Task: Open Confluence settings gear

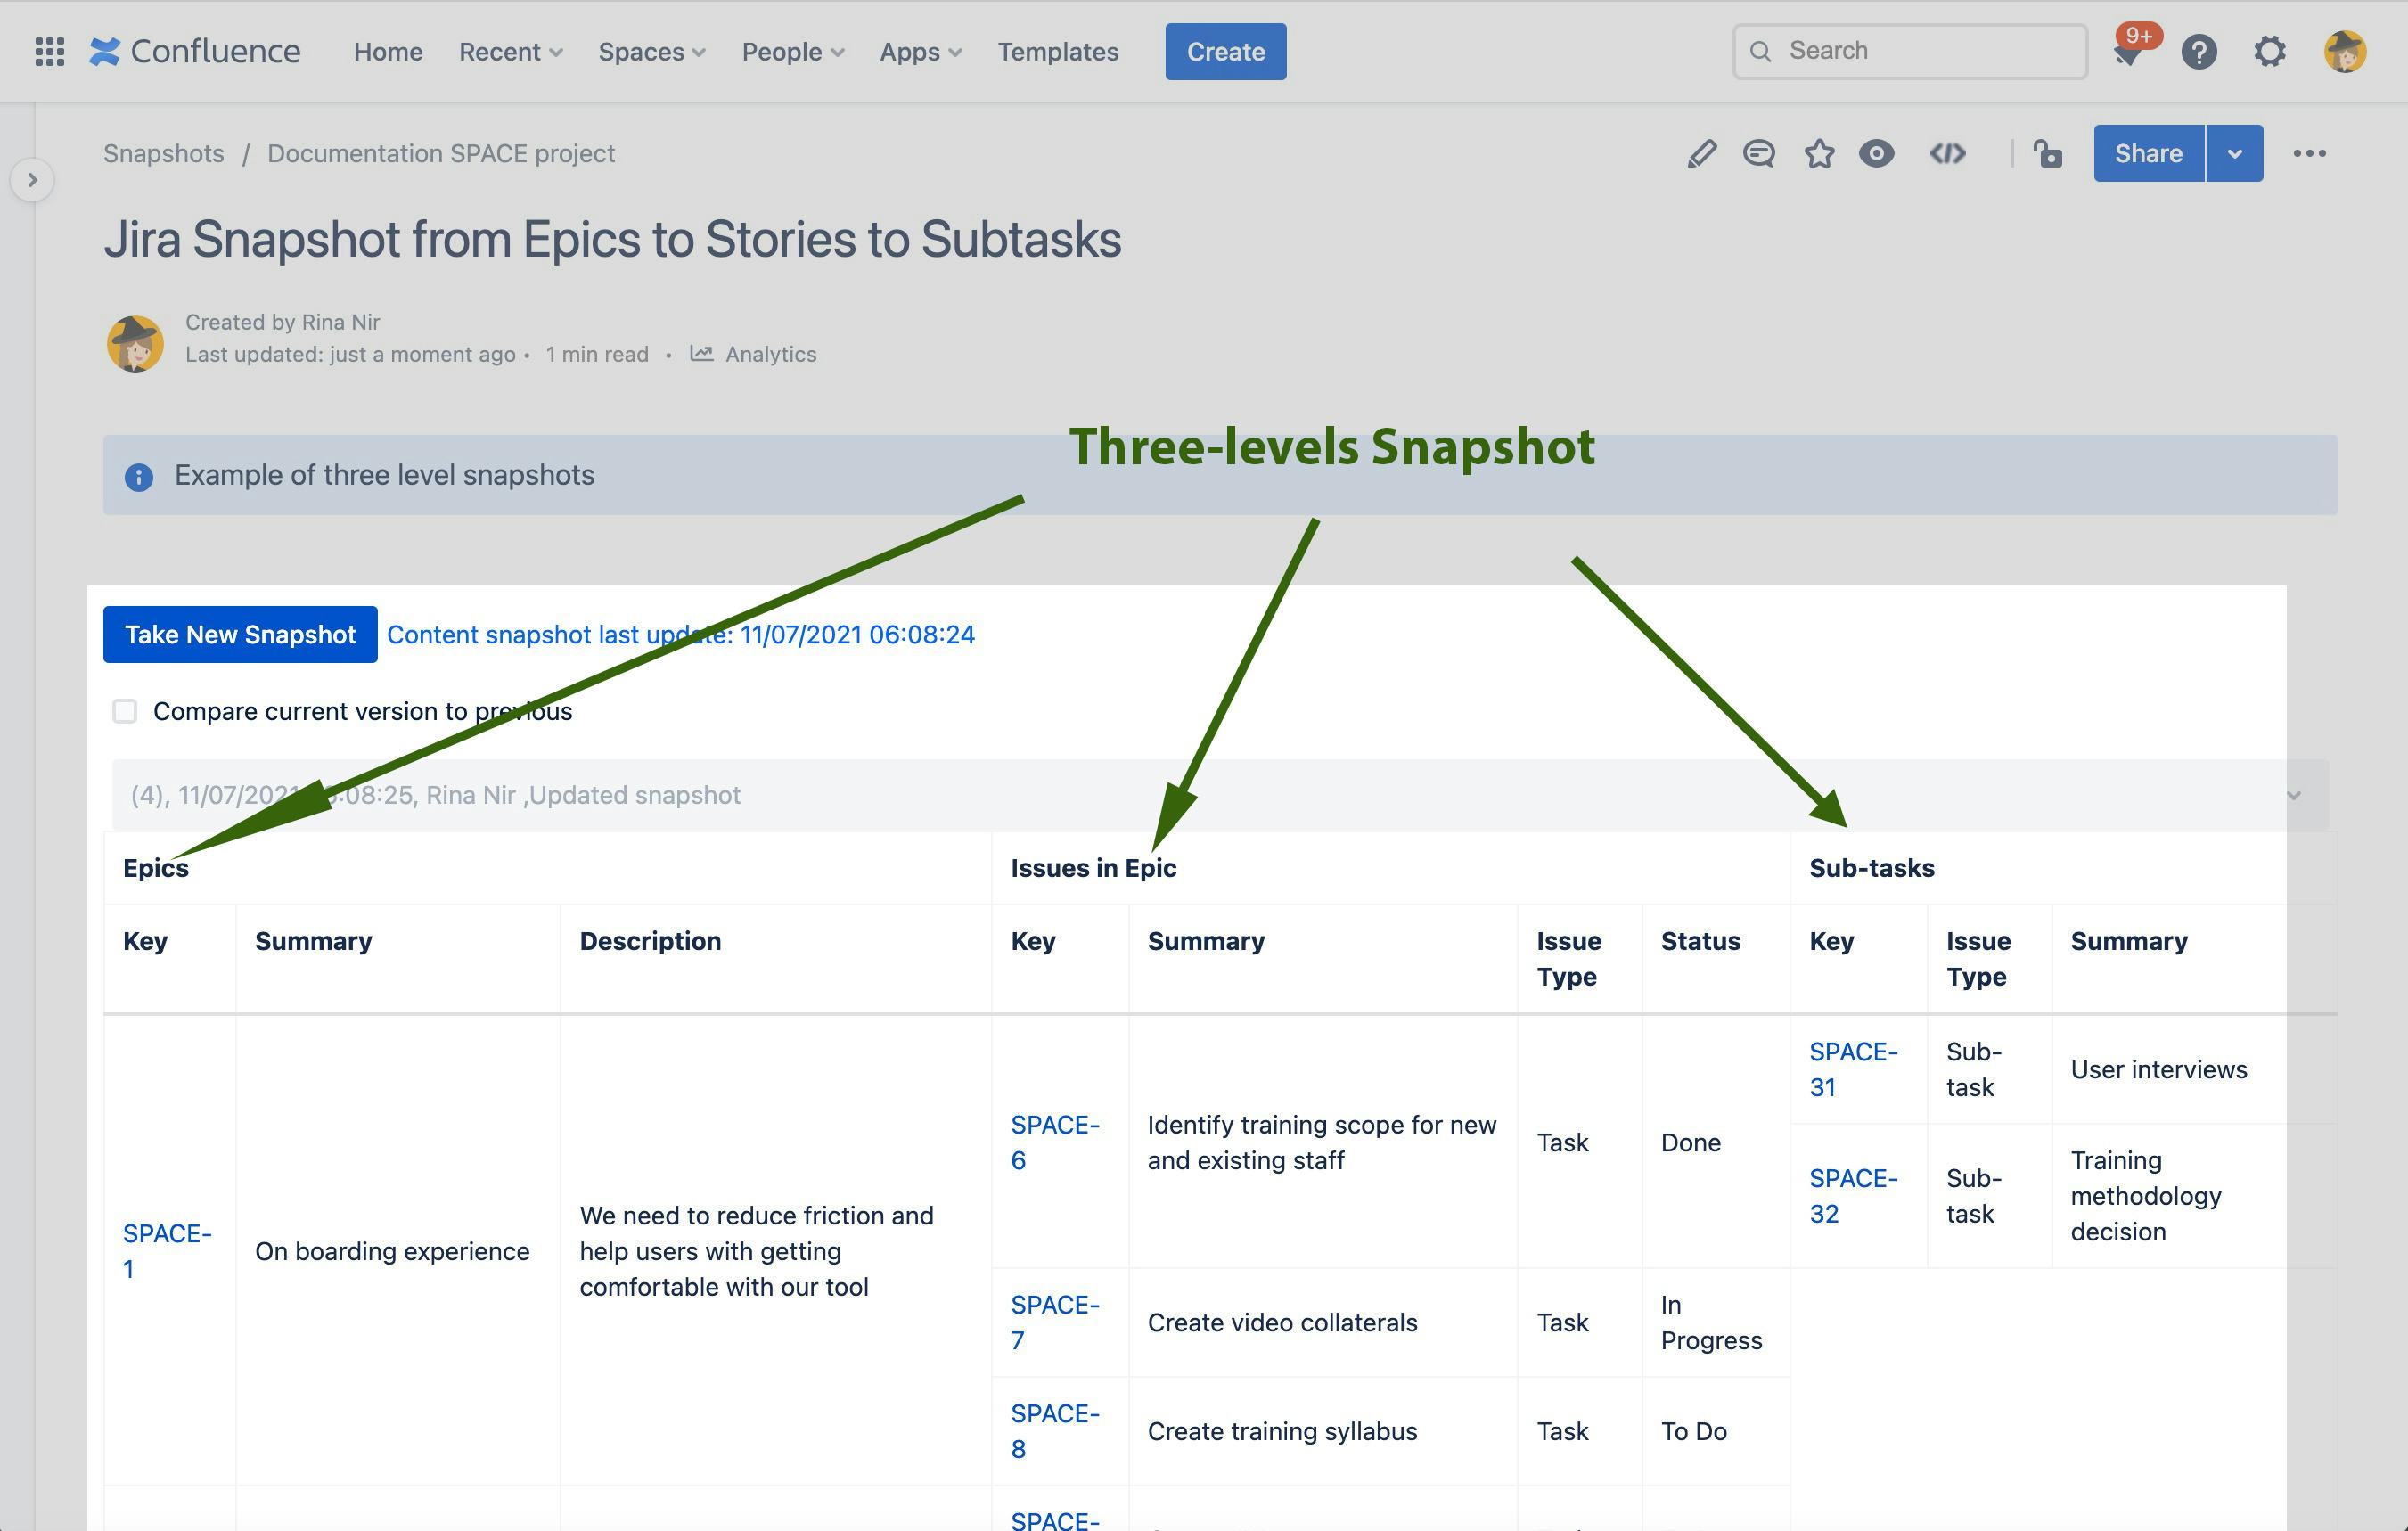Action: 2270,51
